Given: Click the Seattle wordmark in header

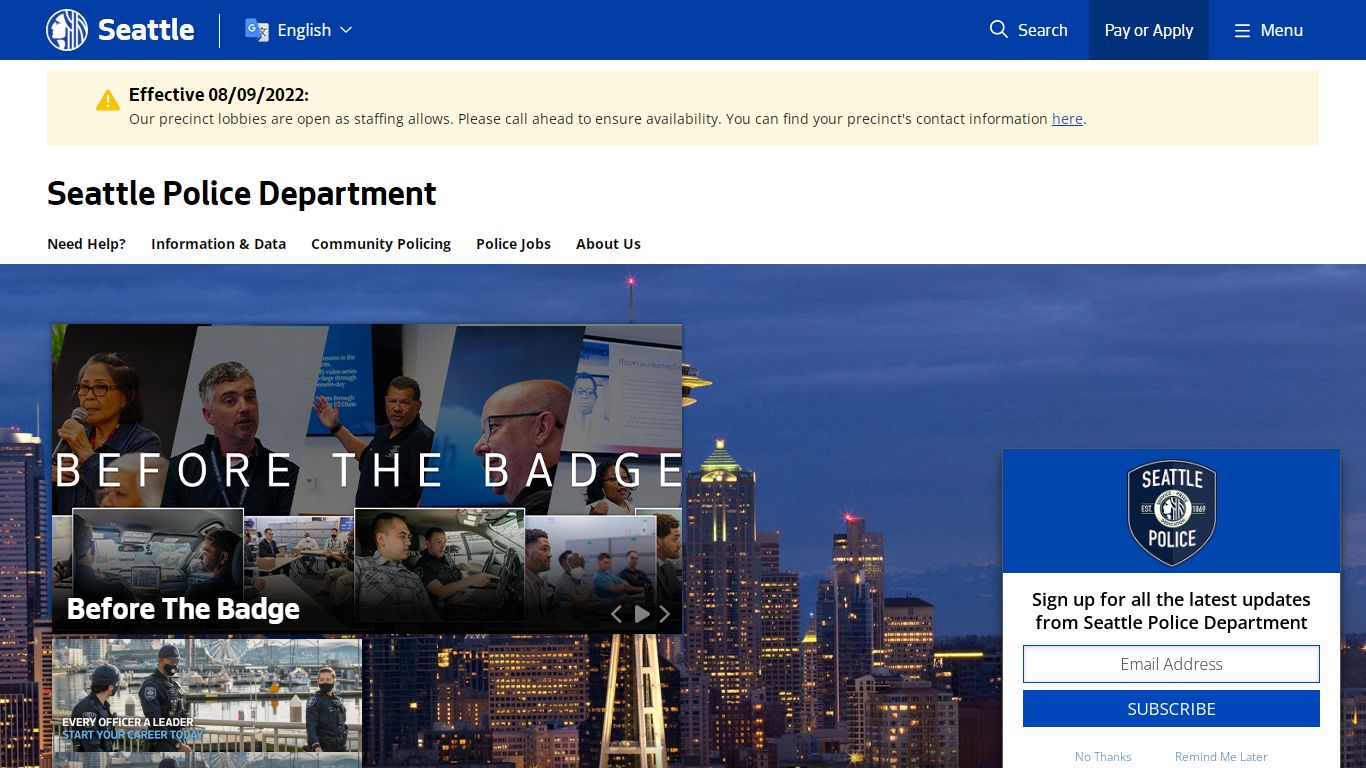Looking at the screenshot, I should coord(146,30).
